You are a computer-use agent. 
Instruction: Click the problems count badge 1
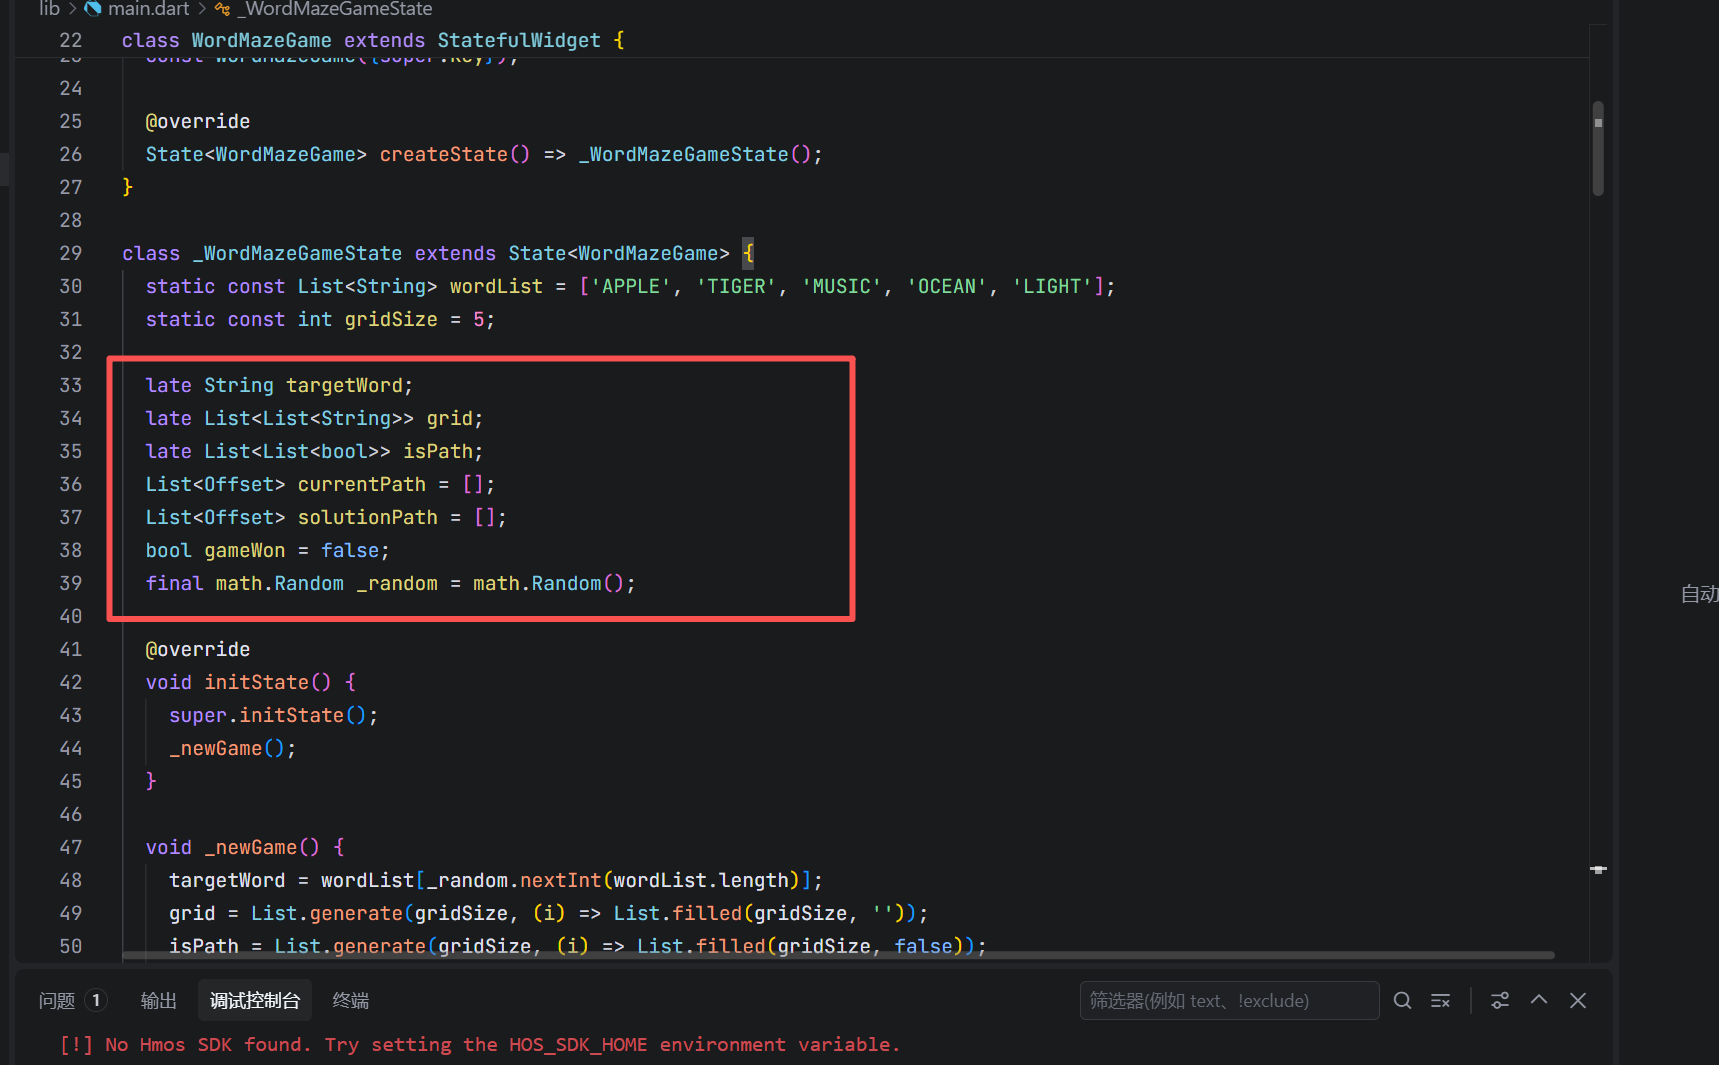pos(96,1000)
